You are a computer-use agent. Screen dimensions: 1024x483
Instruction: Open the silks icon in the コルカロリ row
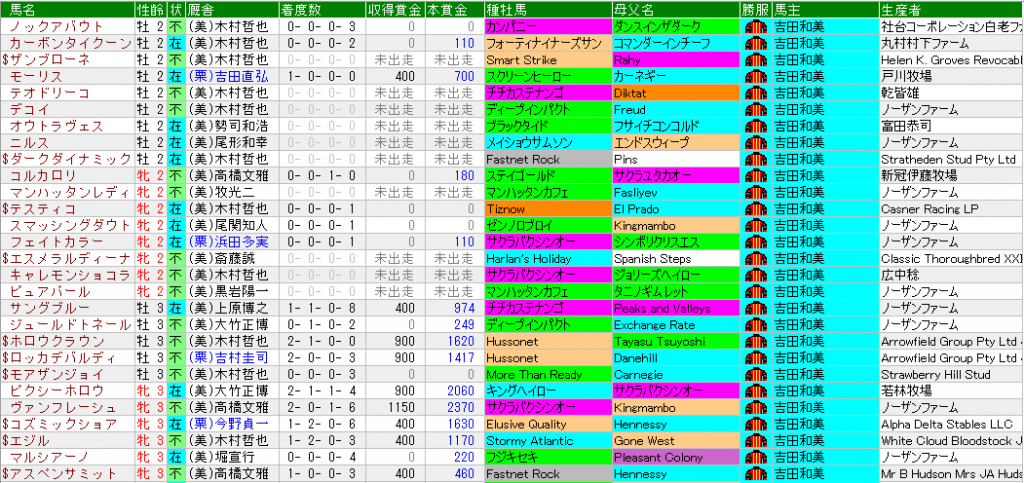(x=756, y=175)
